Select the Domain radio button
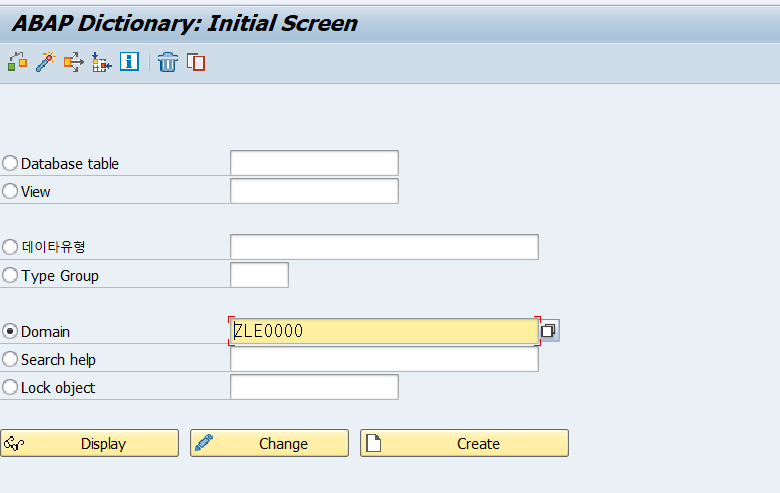 click(x=10, y=331)
